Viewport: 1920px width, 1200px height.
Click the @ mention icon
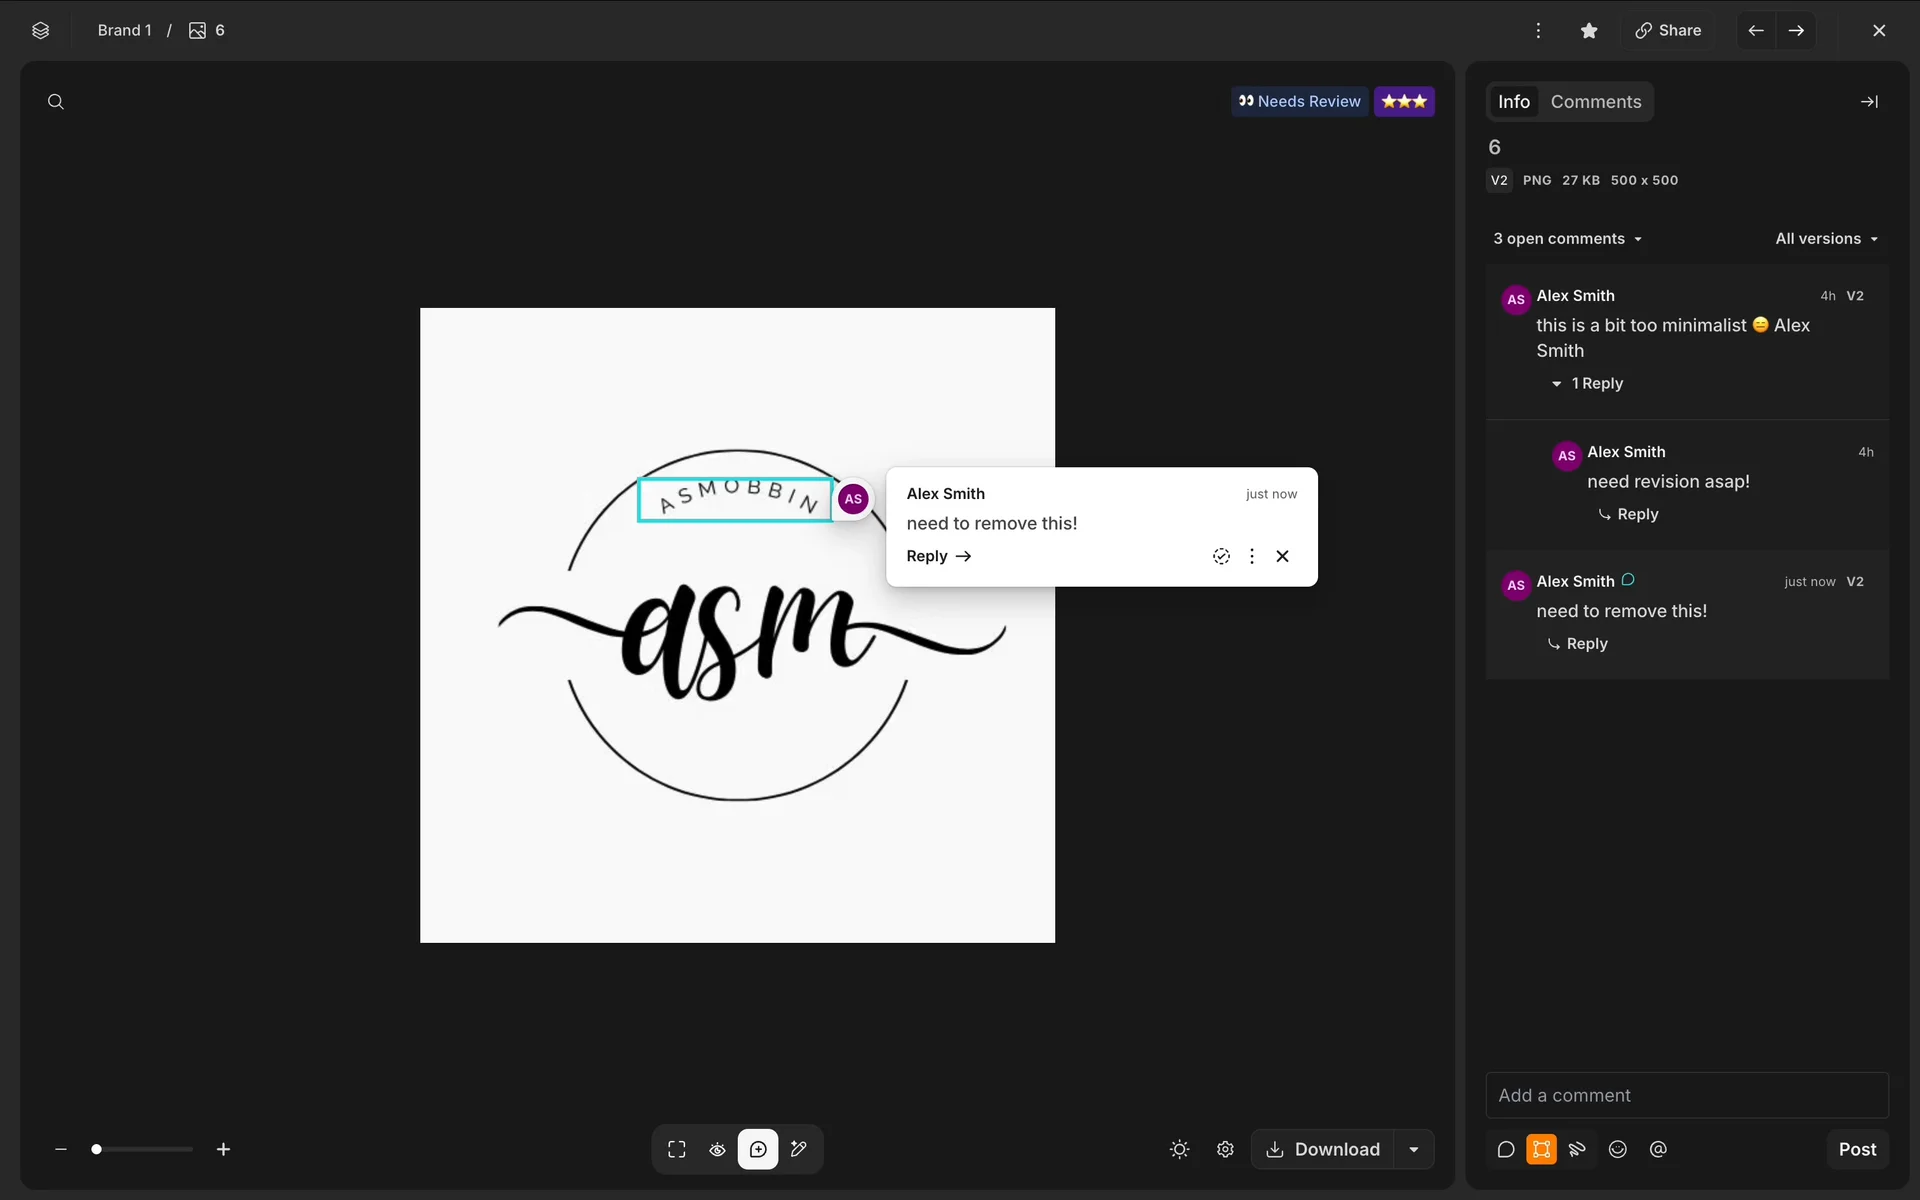point(1658,1149)
